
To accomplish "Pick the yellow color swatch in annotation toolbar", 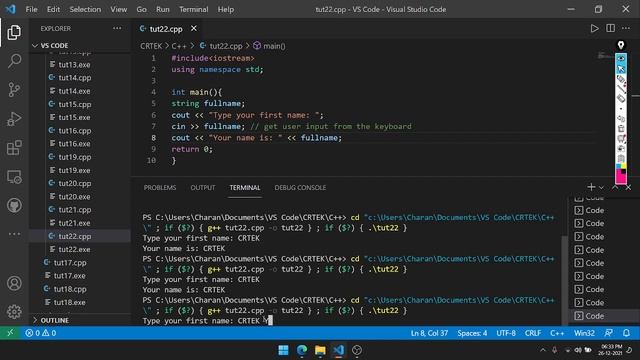I will click(x=623, y=166).
